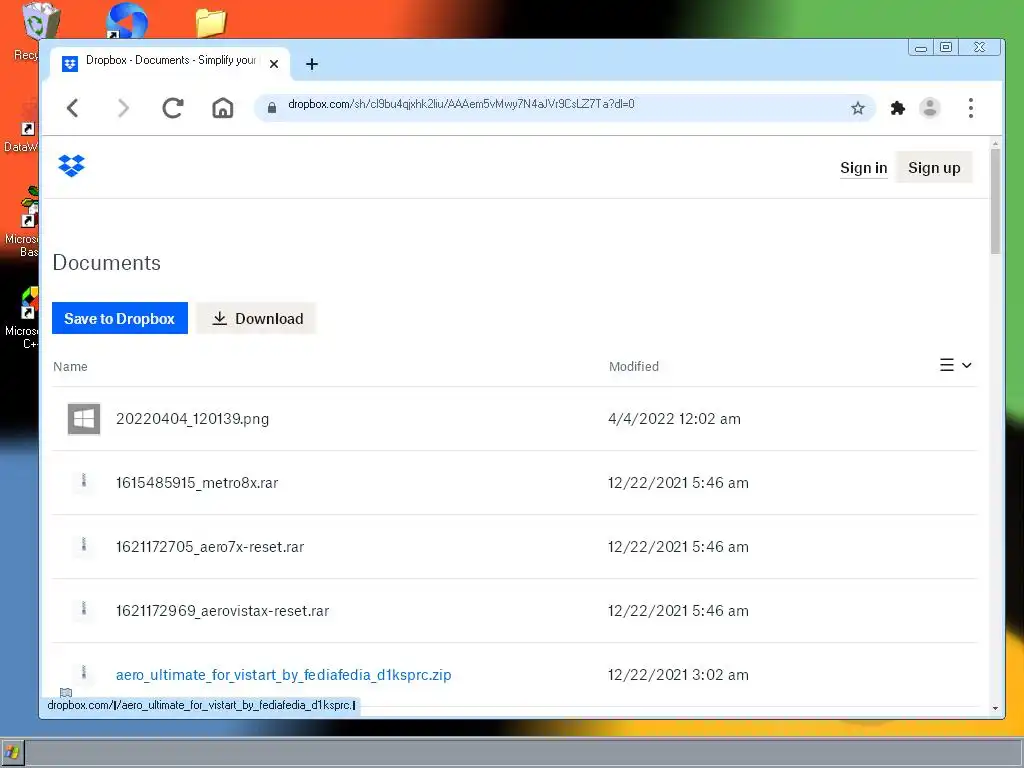Close the Dropbox Documents tab

point(274,64)
